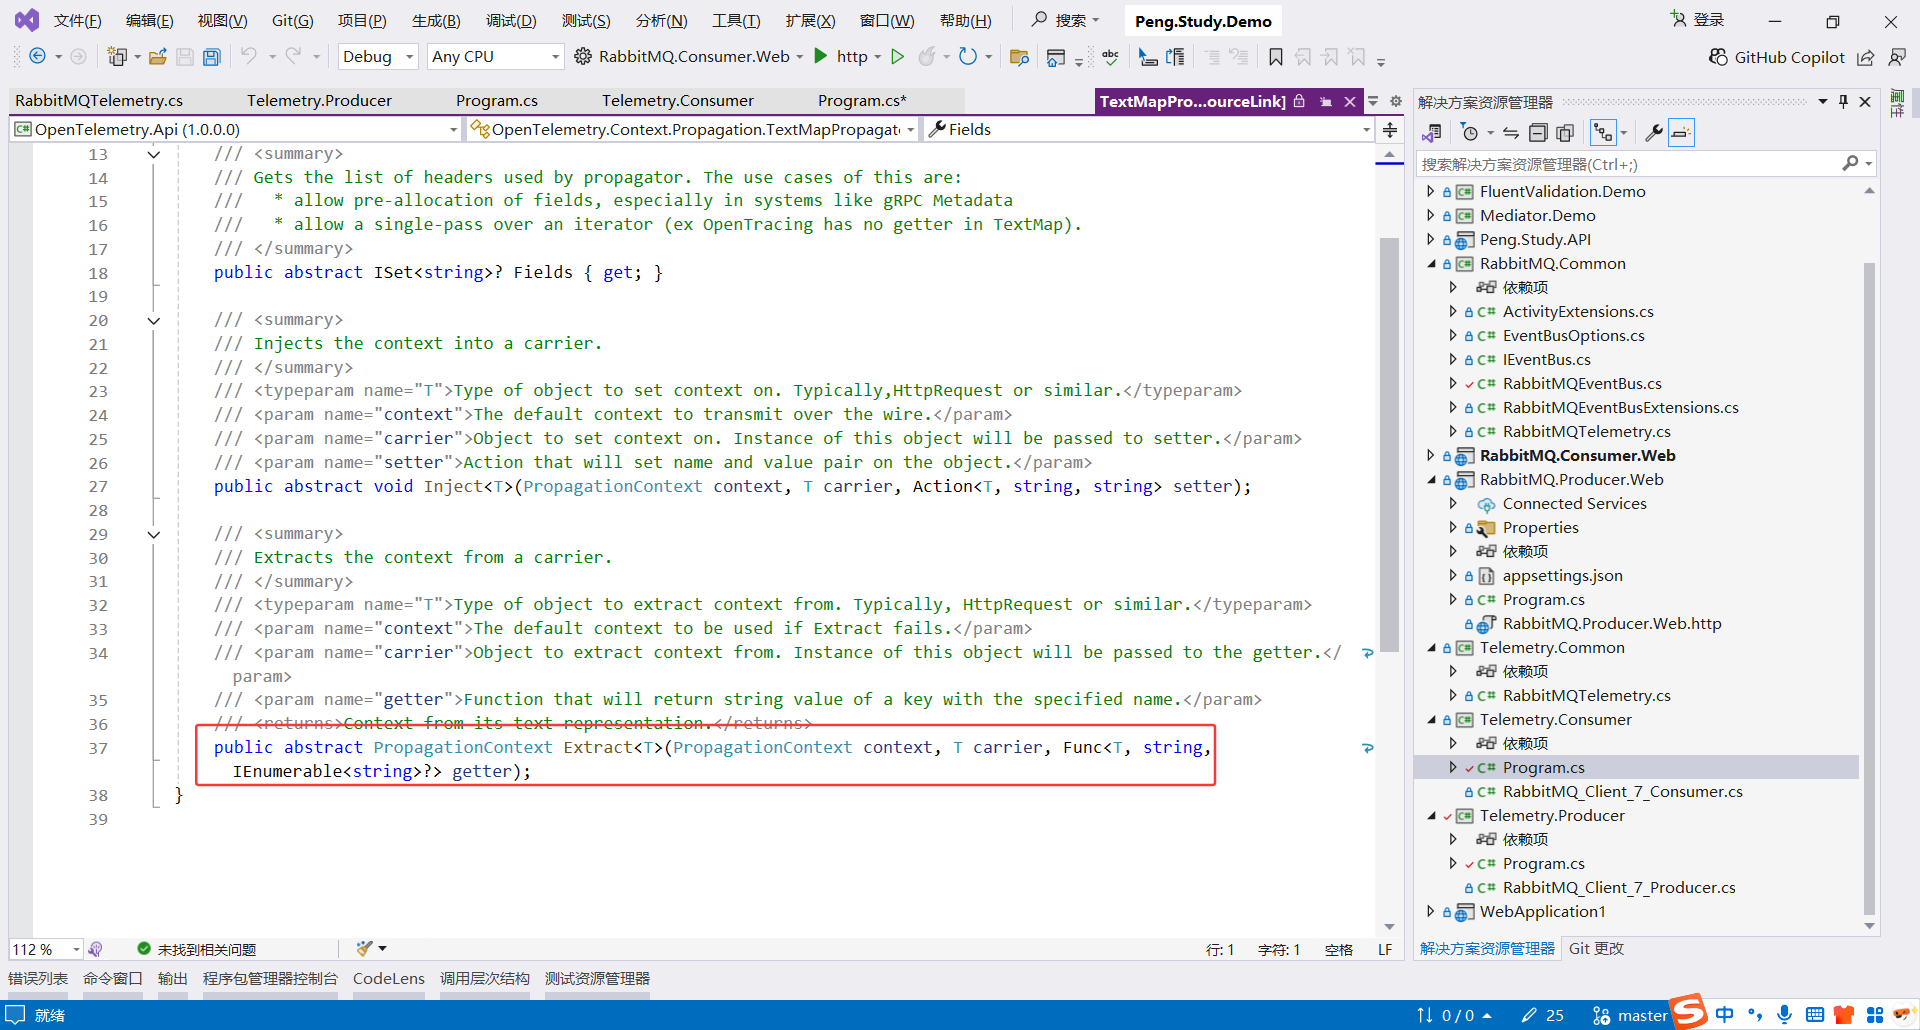Viewport: 1920px width, 1030px height.
Task: Open the 调试(D) menu
Action: 511,21
